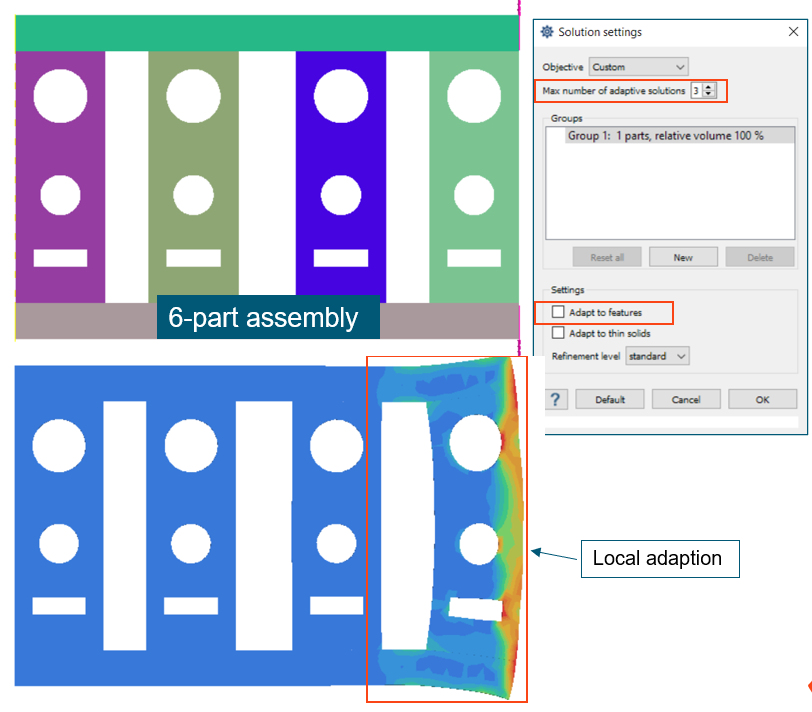This screenshot has width=812, height=712.
Task: Open the Objective dropdown
Action: pos(638,67)
